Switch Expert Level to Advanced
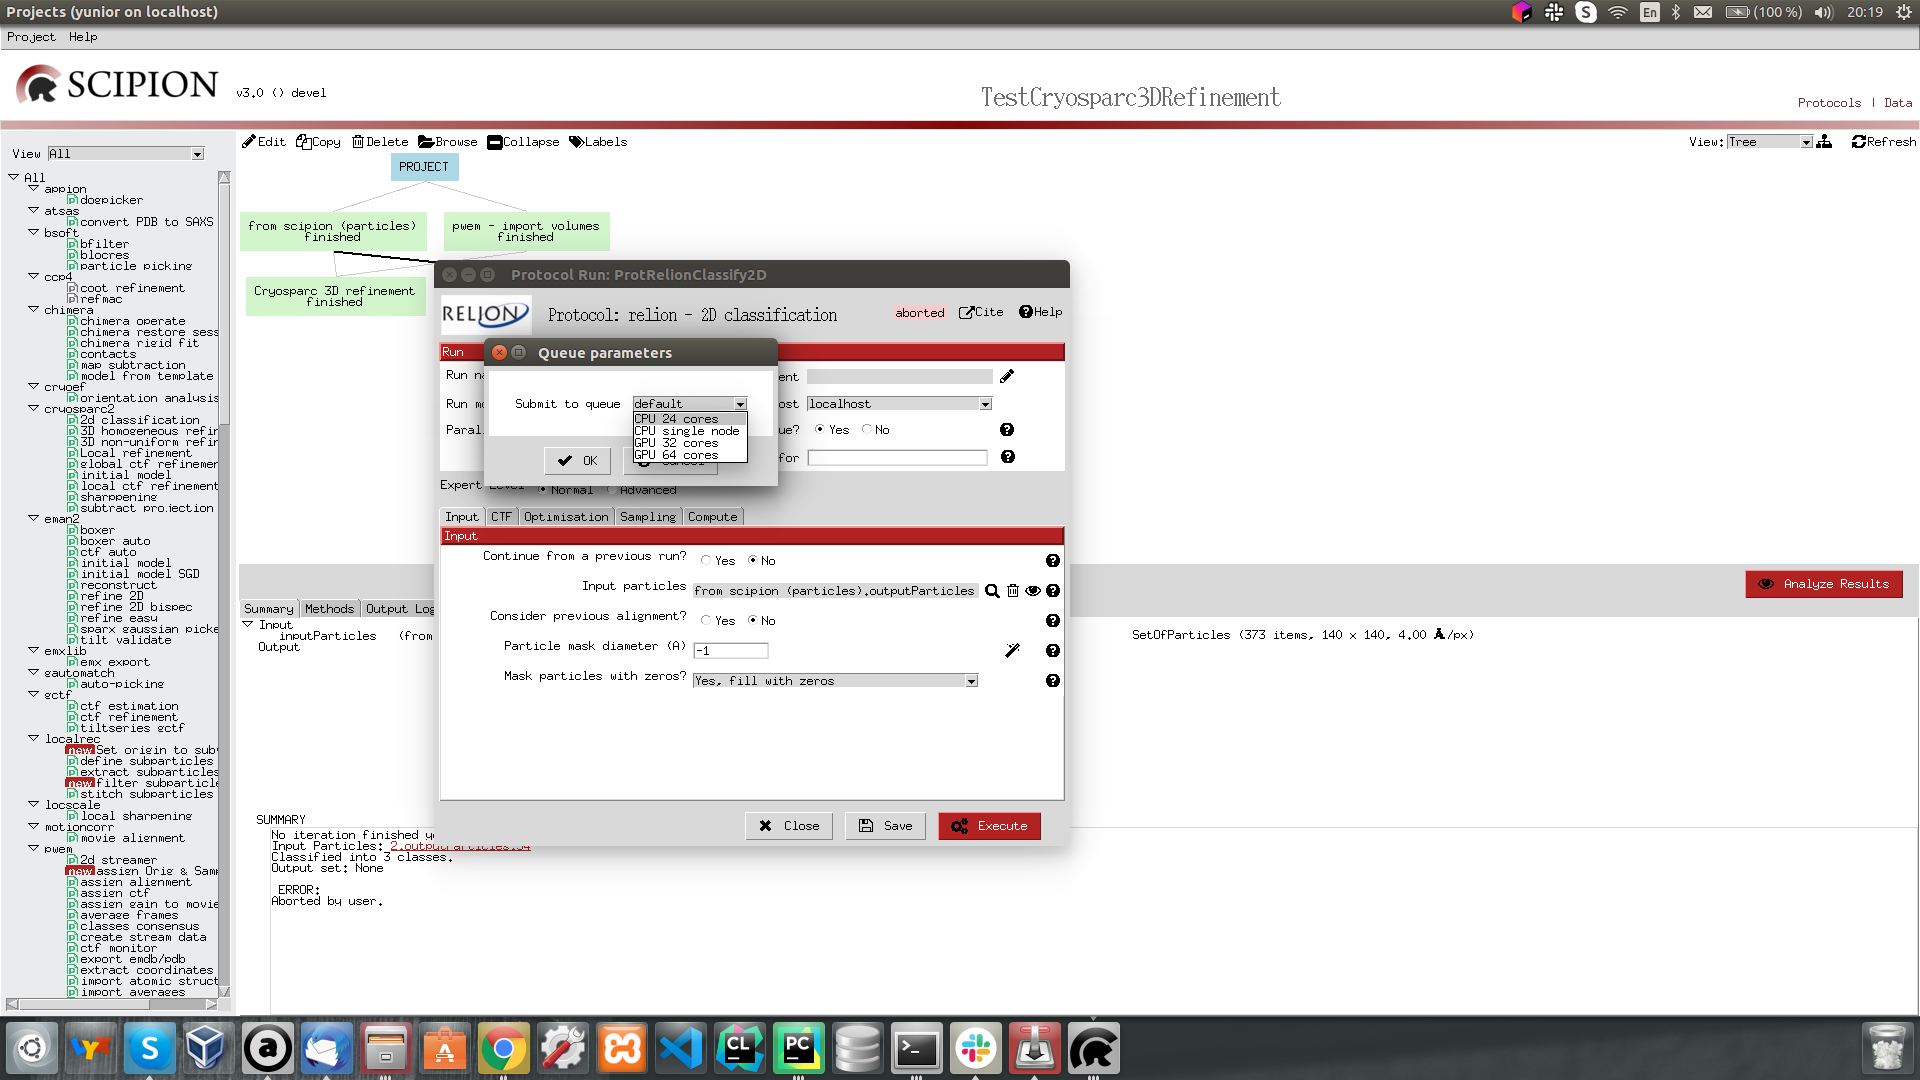Screen dimensions: 1920x1080 [611, 490]
